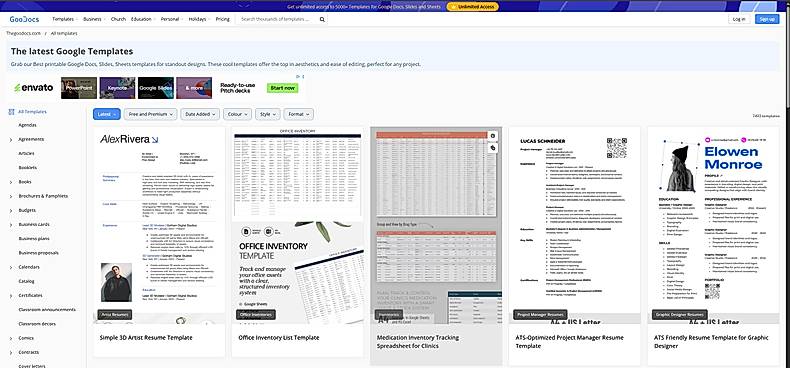
Task: Click the Thegoodocs.com breadcrumb link
Action: tap(23, 33)
